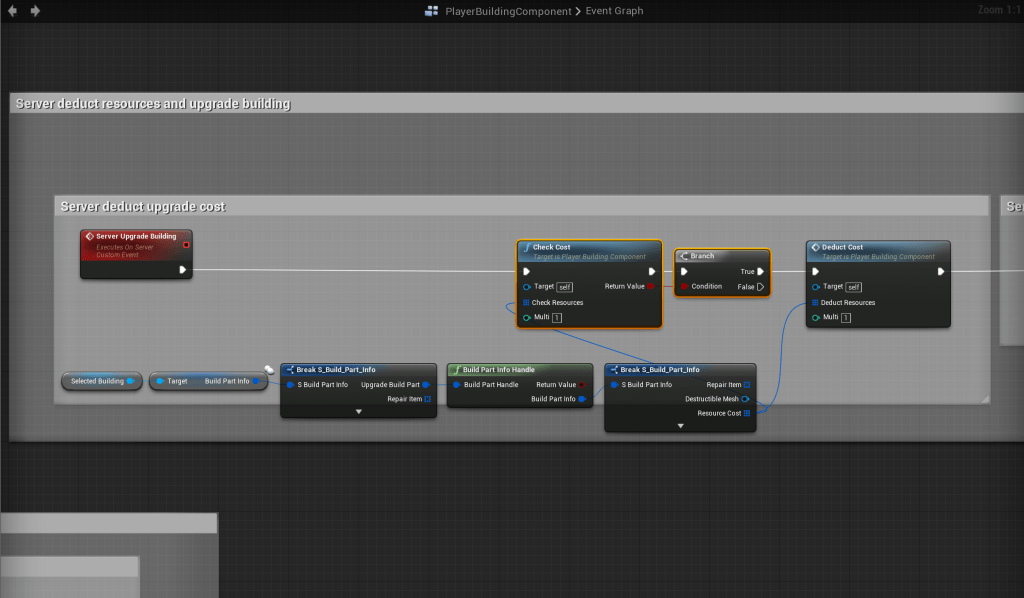Click the Branch node icon

pyautogui.click(x=684, y=256)
